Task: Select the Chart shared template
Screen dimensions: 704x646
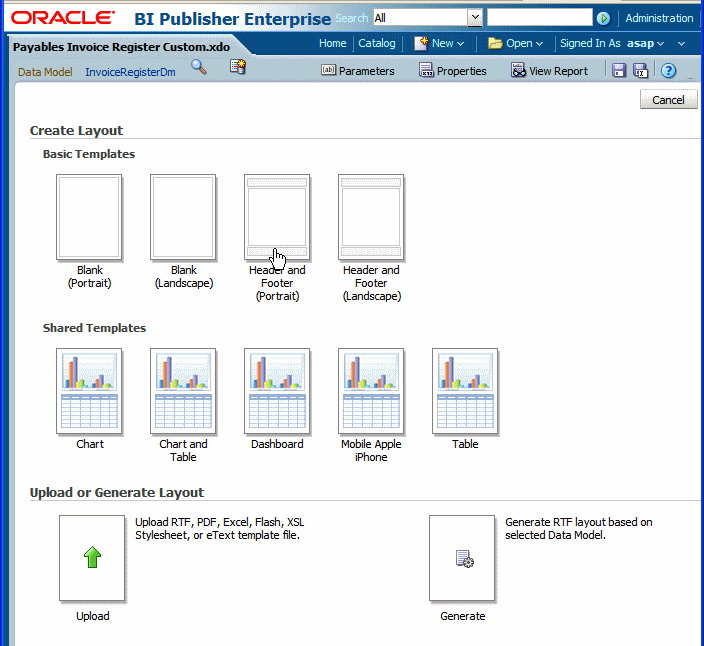Action: coord(89,391)
